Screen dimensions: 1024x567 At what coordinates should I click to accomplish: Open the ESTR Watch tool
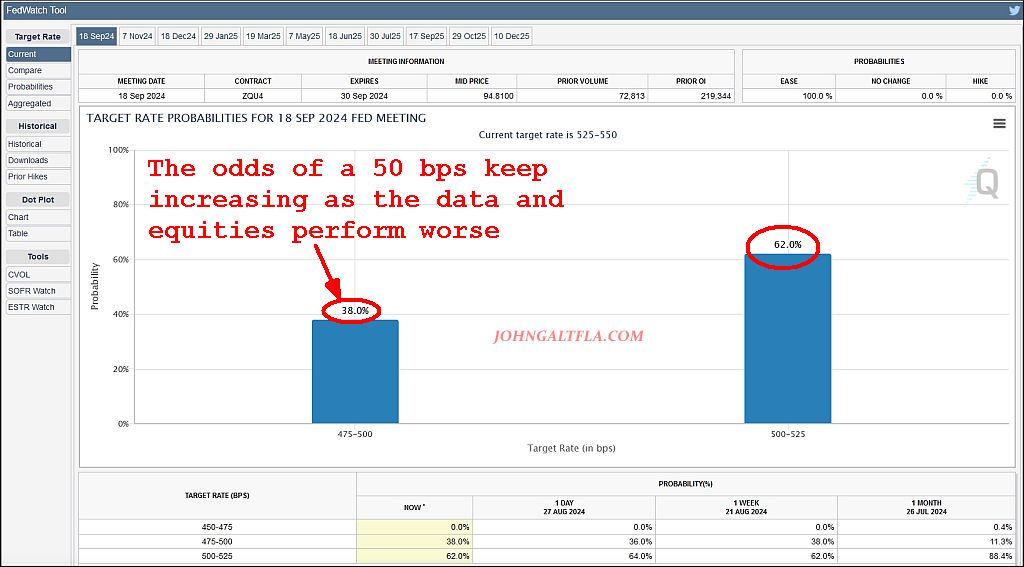(31, 307)
